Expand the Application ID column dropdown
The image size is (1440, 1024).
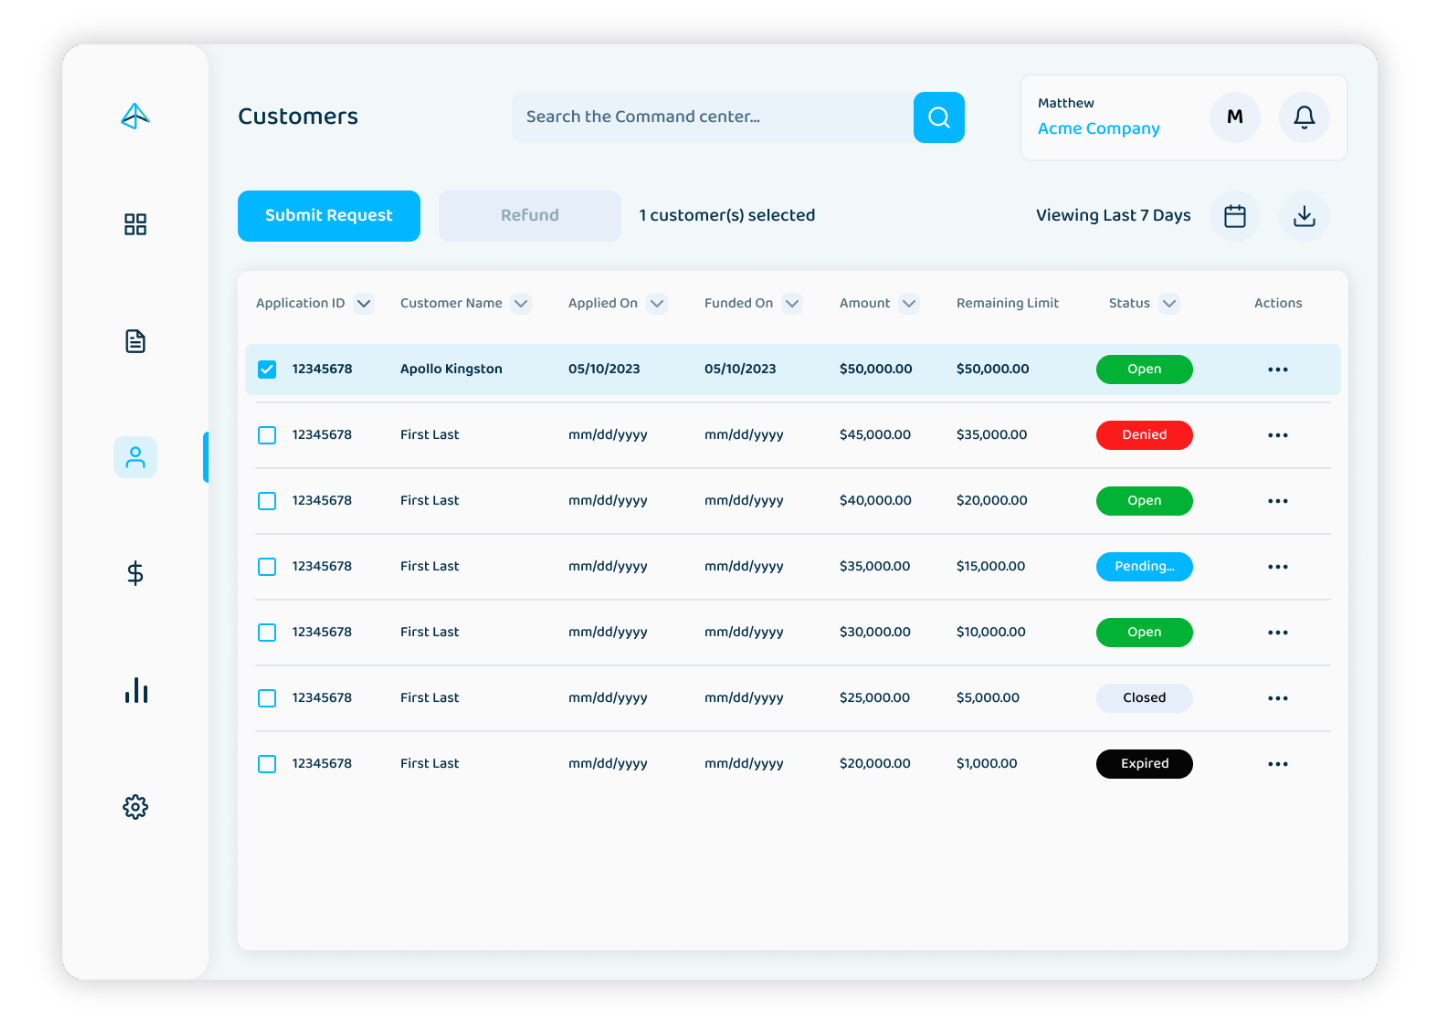364,304
